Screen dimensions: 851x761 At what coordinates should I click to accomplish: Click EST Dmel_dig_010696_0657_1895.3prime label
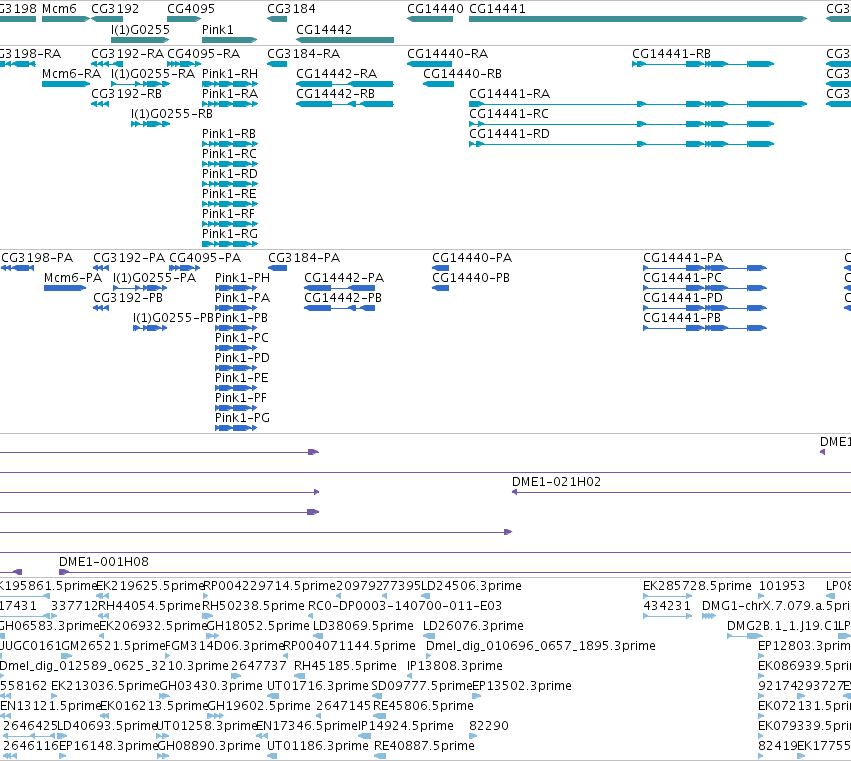pos(541,646)
